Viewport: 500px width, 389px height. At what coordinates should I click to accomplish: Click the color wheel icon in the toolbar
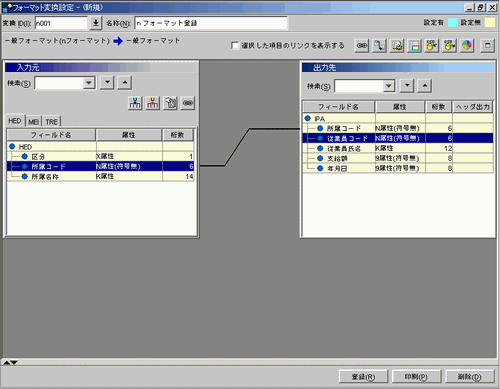467,46
